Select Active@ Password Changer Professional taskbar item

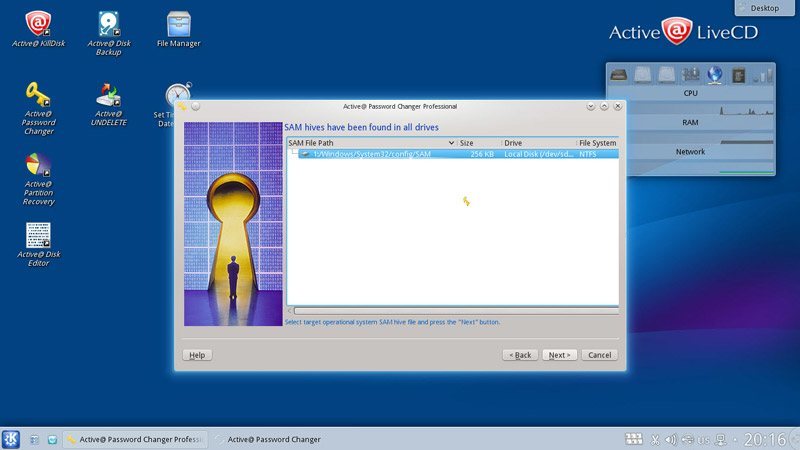point(134,439)
